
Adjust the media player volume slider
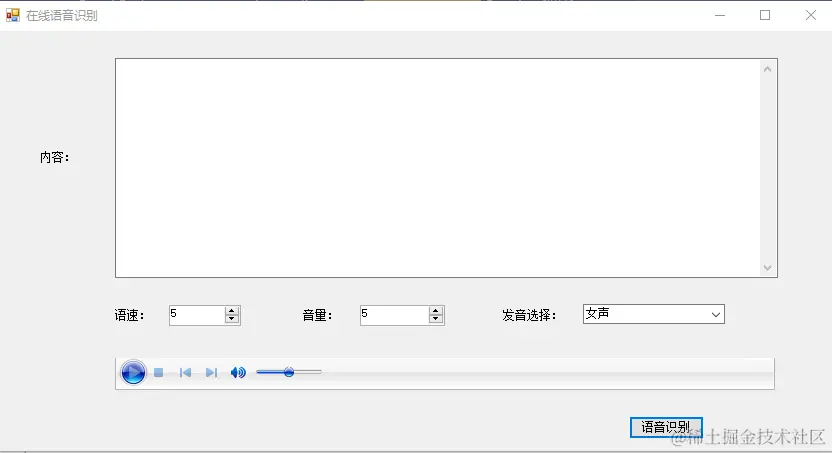pyautogui.click(x=289, y=372)
